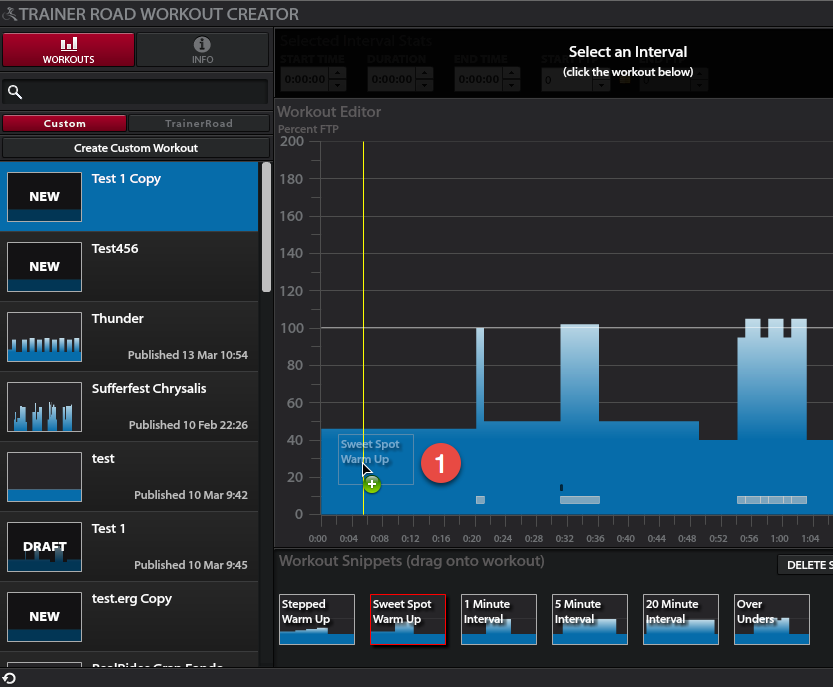
Task: Increase the Start Time stepper
Action: pos(338,73)
